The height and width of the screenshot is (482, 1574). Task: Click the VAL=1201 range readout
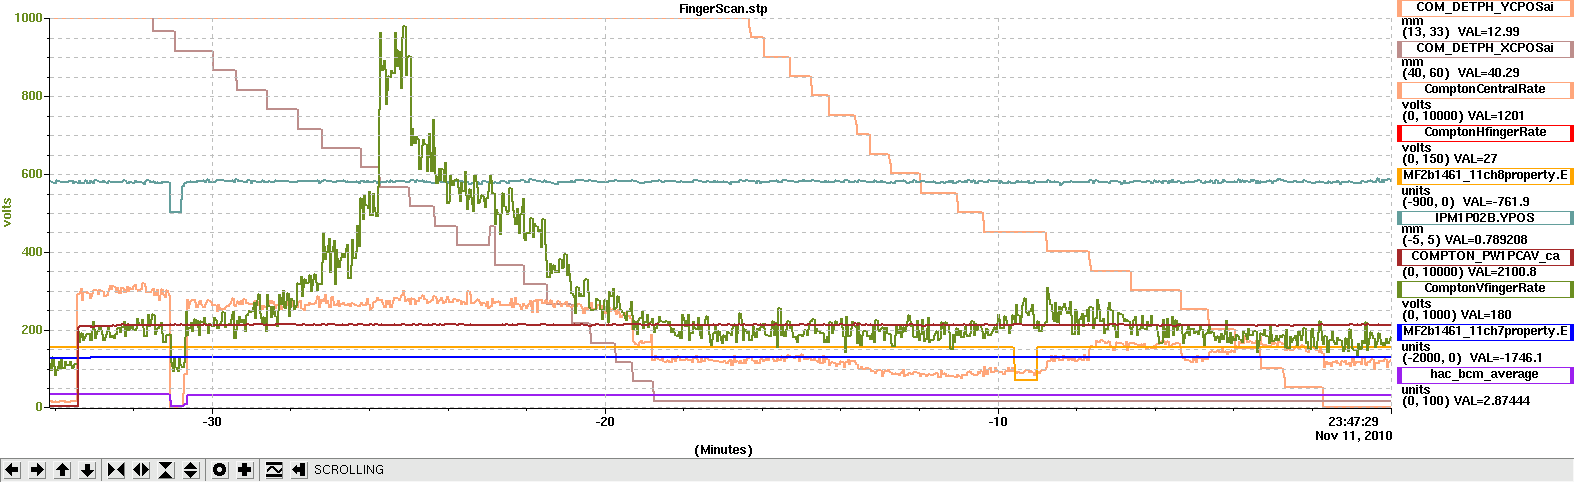click(x=1463, y=116)
